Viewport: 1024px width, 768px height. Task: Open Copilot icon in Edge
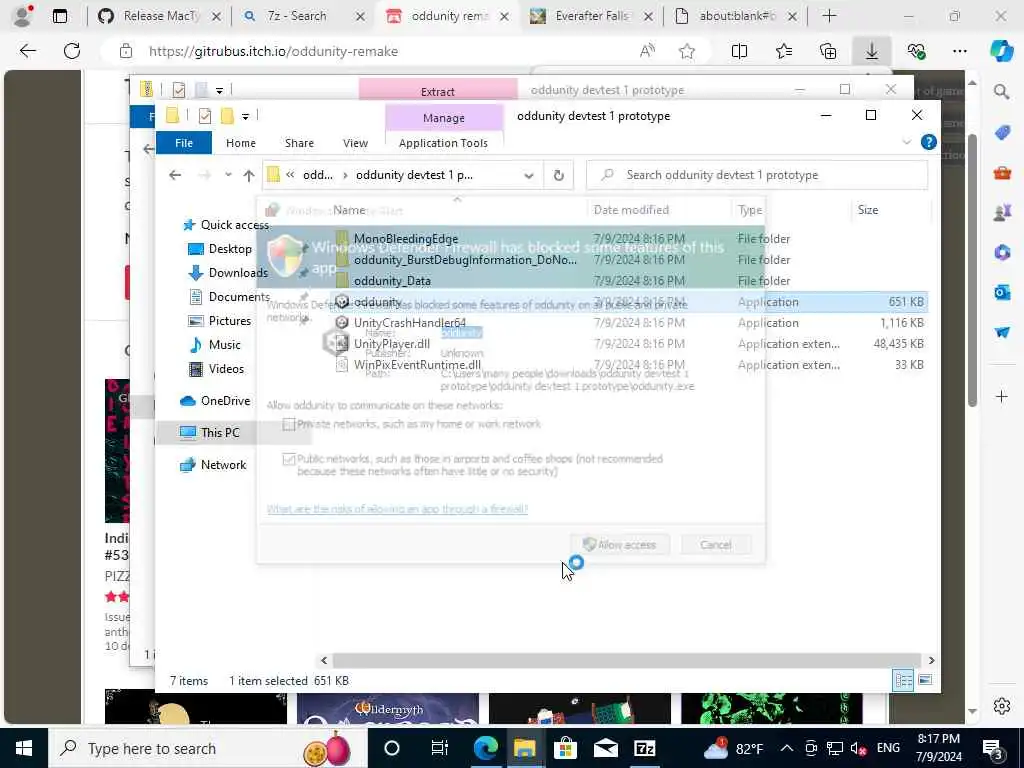(x=1001, y=51)
